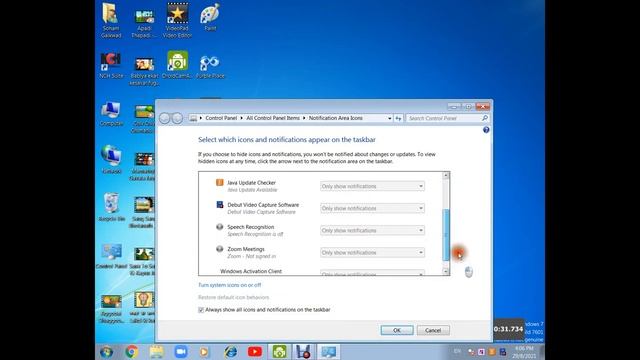
Task: Click inside Search Control Panel field
Action: pyautogui.click(x=444, y=118)
